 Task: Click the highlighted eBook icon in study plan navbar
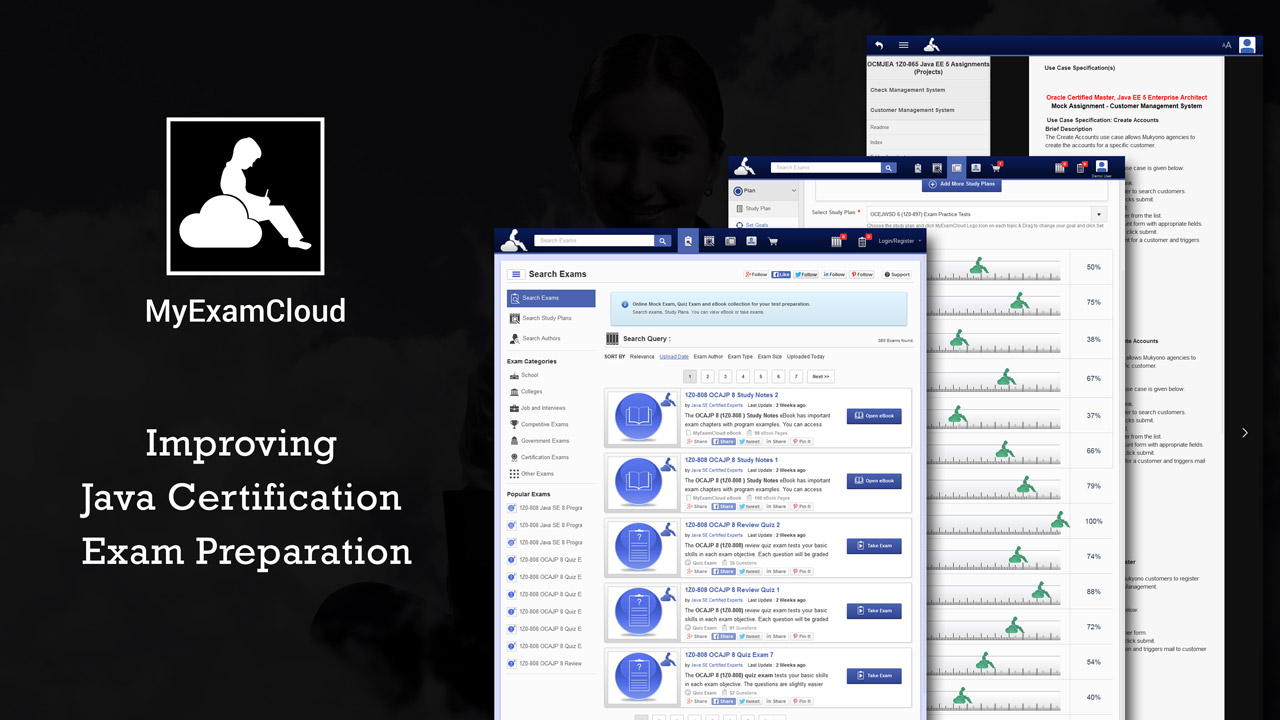957,168
